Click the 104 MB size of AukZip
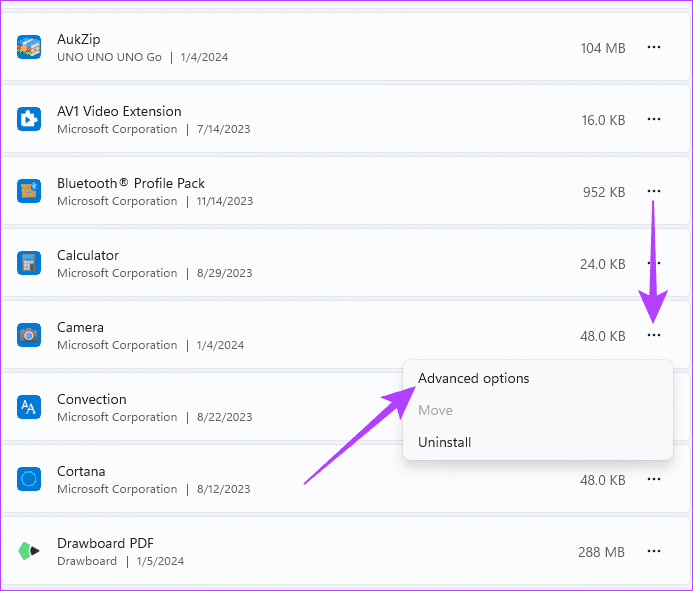Screen dimensions: 693x591 coord(603,48)
